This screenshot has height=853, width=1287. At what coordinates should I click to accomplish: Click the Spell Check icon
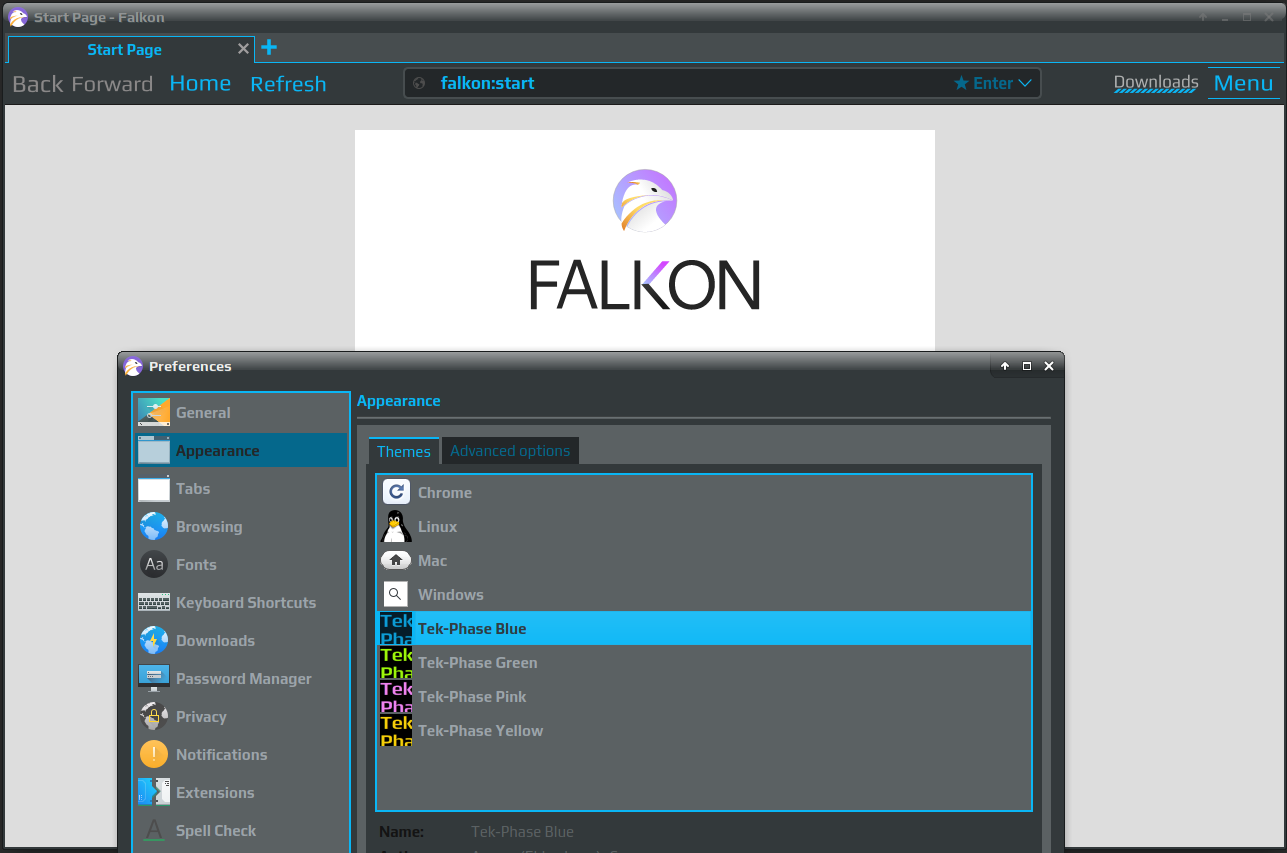click(154, 830)
